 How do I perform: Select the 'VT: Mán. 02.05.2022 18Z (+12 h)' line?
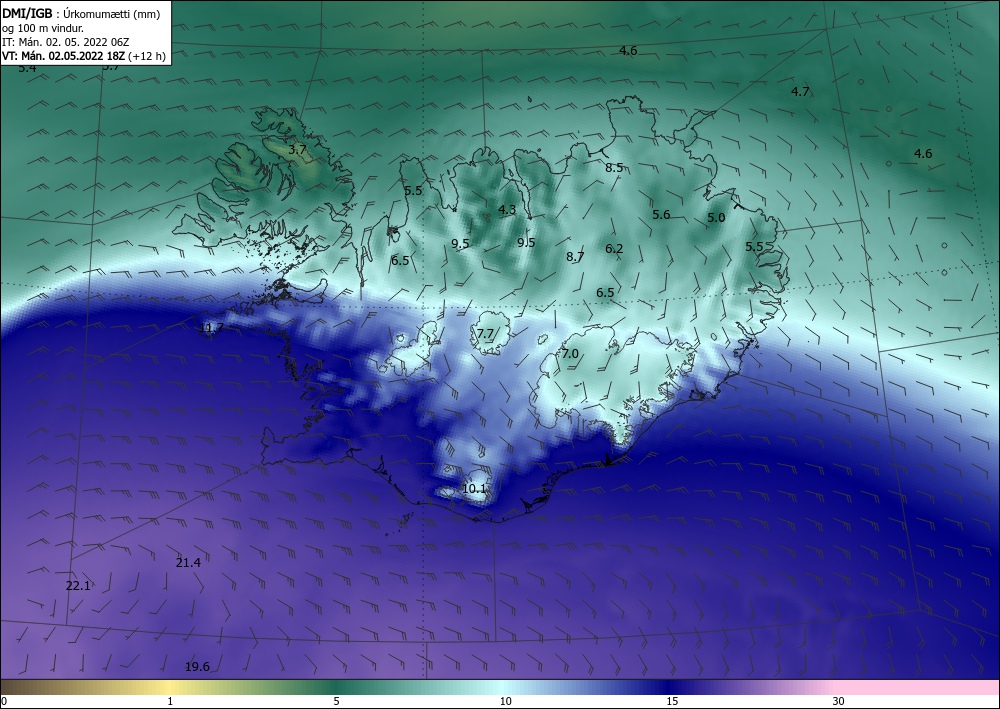click(84, 56)
